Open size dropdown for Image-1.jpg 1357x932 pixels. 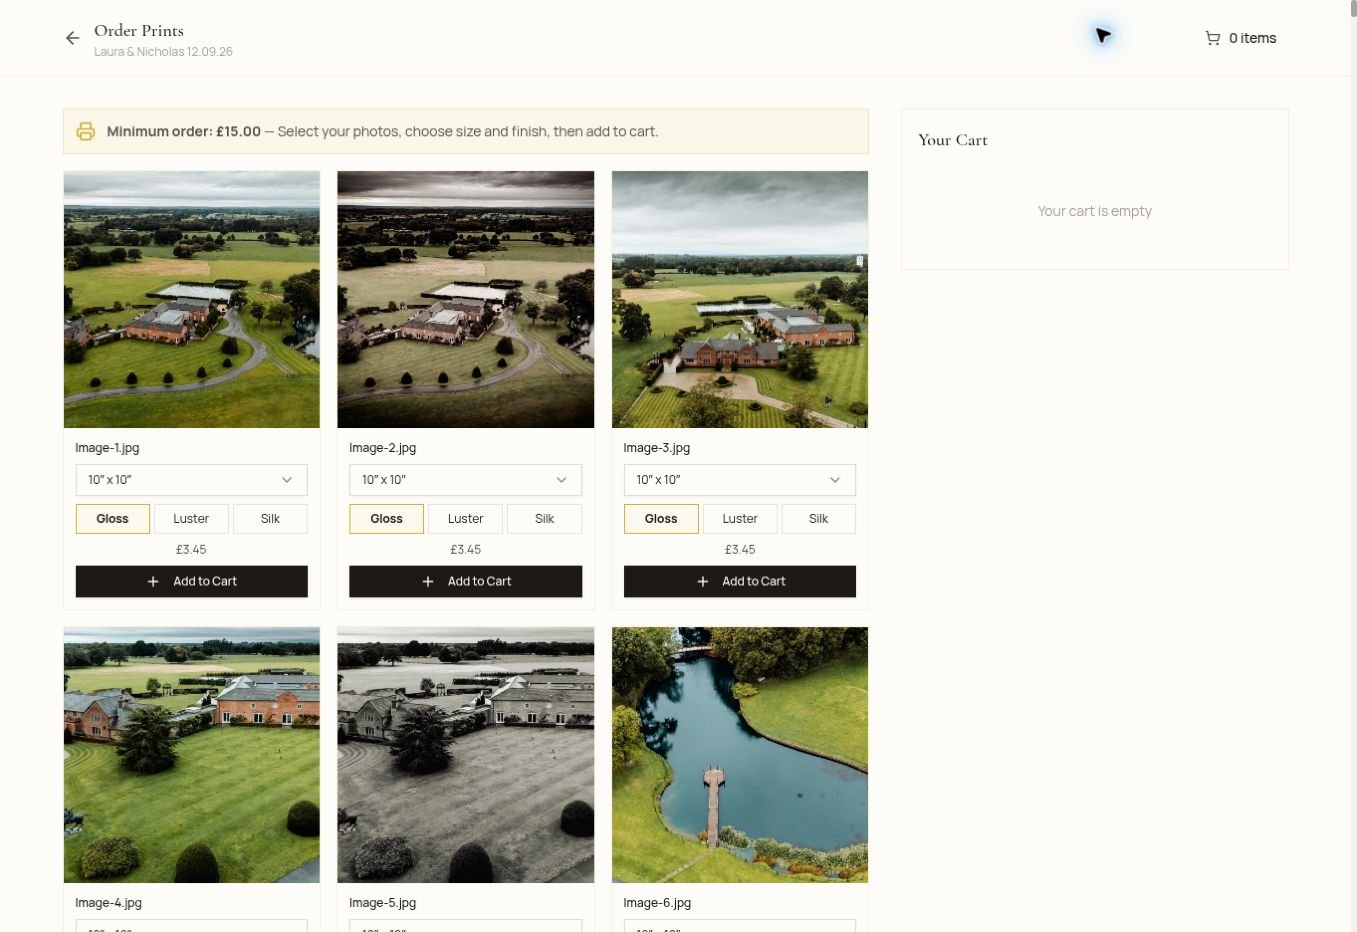coord(191,480)
